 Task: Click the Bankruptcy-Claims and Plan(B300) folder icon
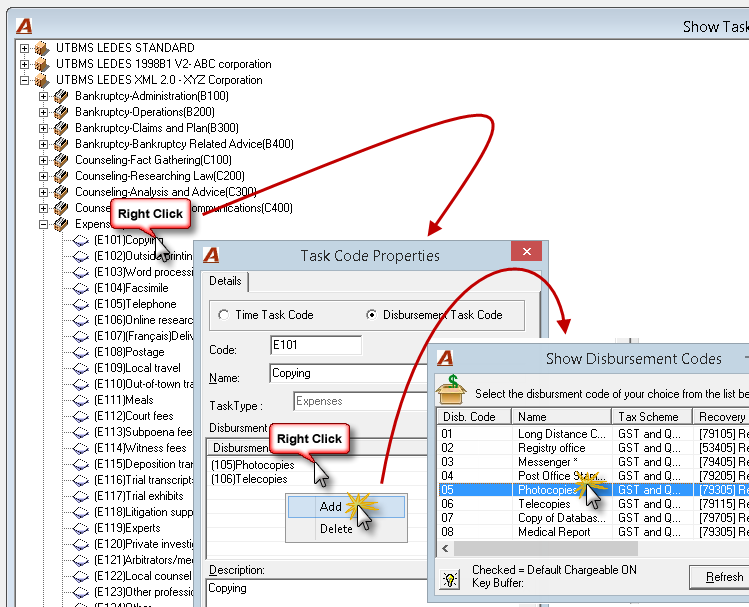coord(61,128)
